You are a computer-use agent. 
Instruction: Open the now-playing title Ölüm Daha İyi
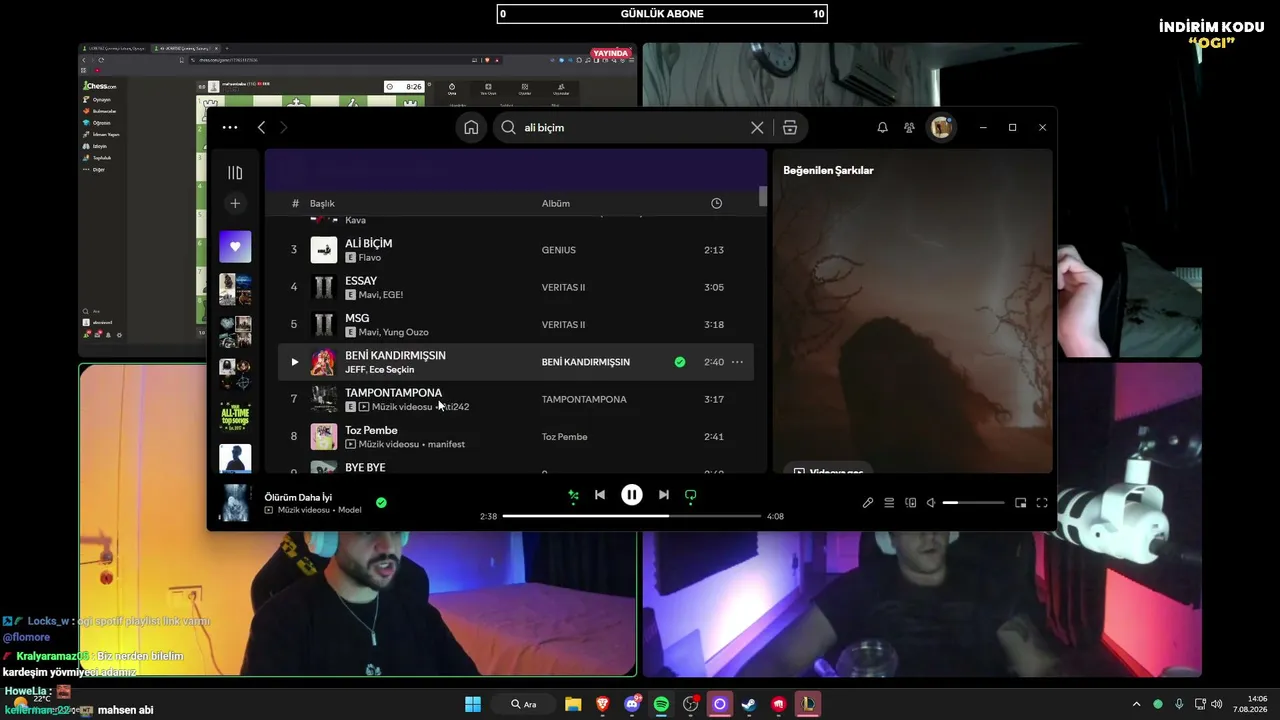298,497
